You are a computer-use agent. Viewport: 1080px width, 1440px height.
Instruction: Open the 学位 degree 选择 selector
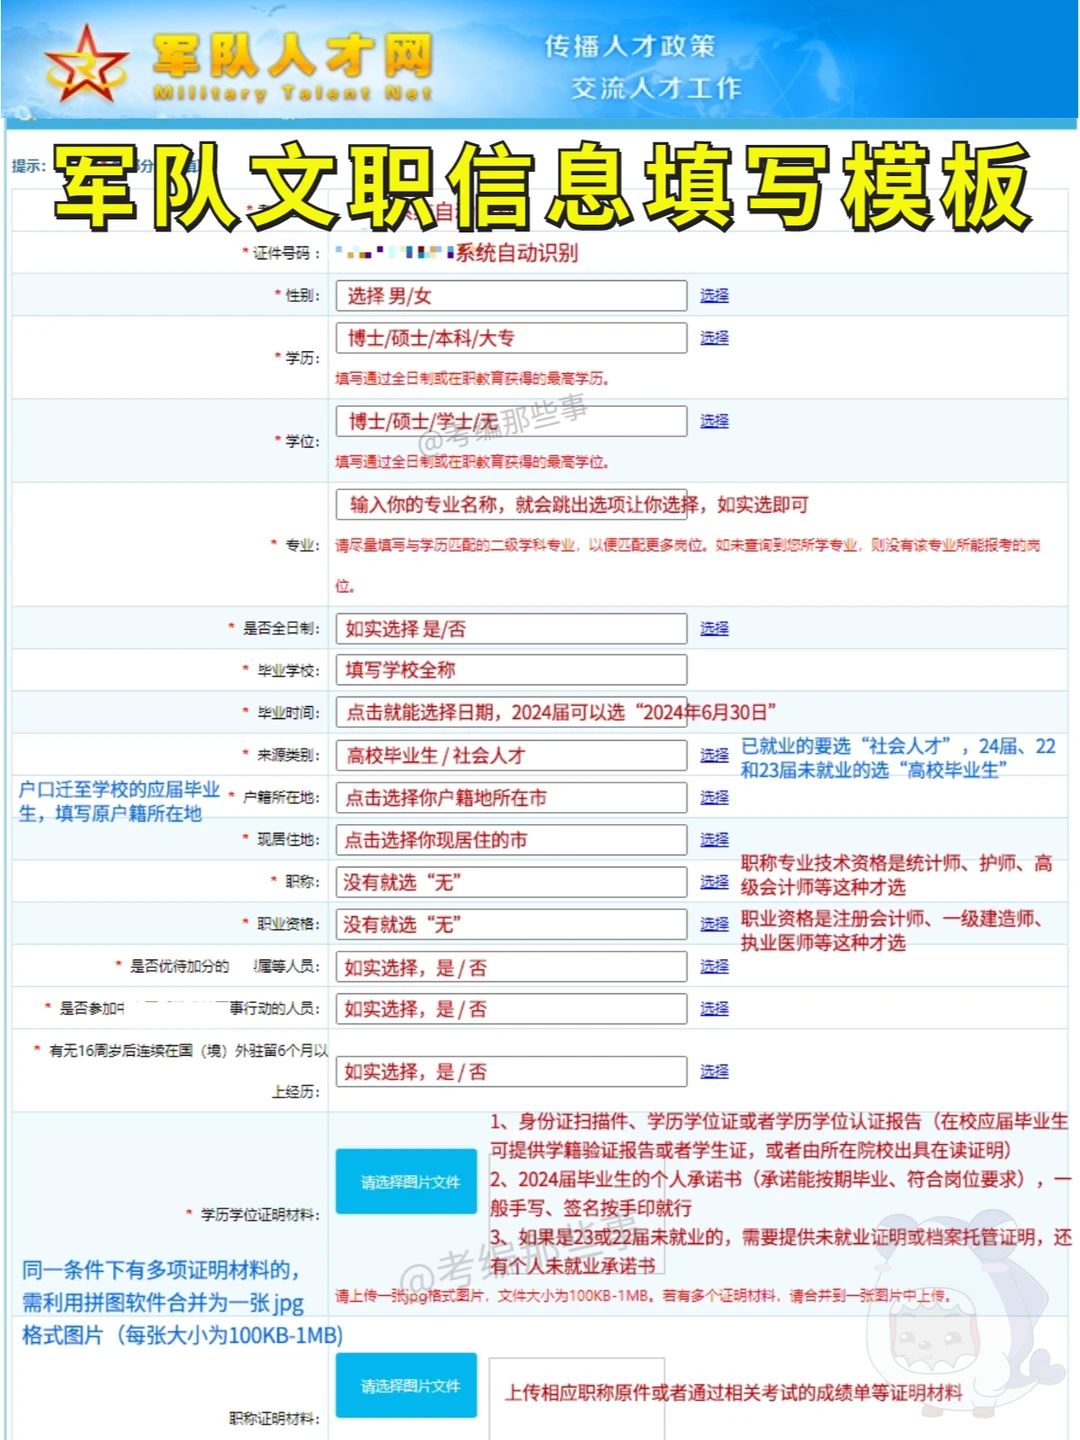click(x=713, y=421)
